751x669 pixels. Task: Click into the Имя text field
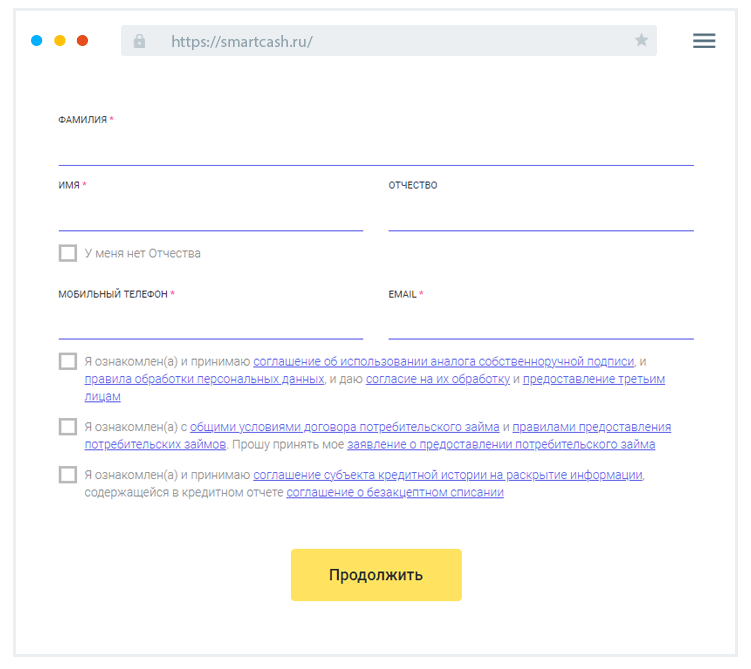point(210,216)
